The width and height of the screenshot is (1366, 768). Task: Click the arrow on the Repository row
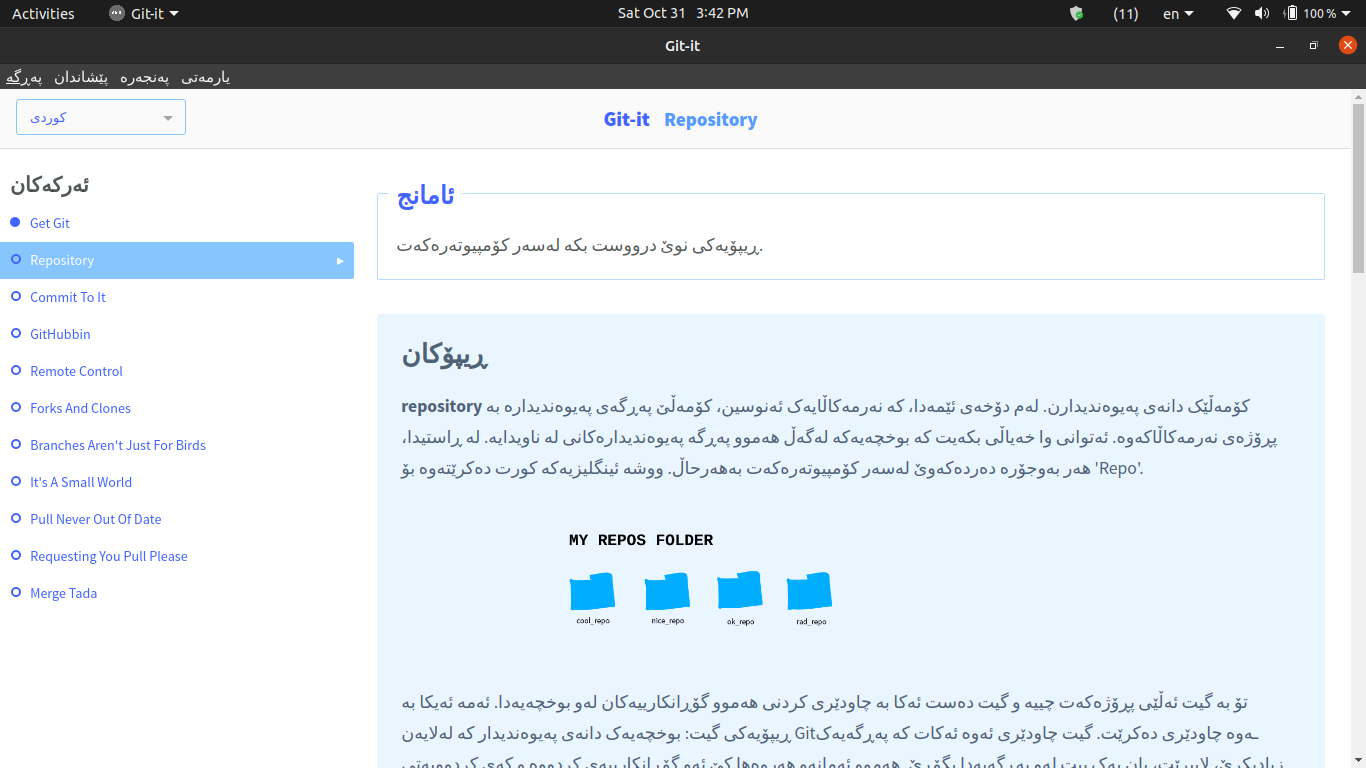(340, 261)
